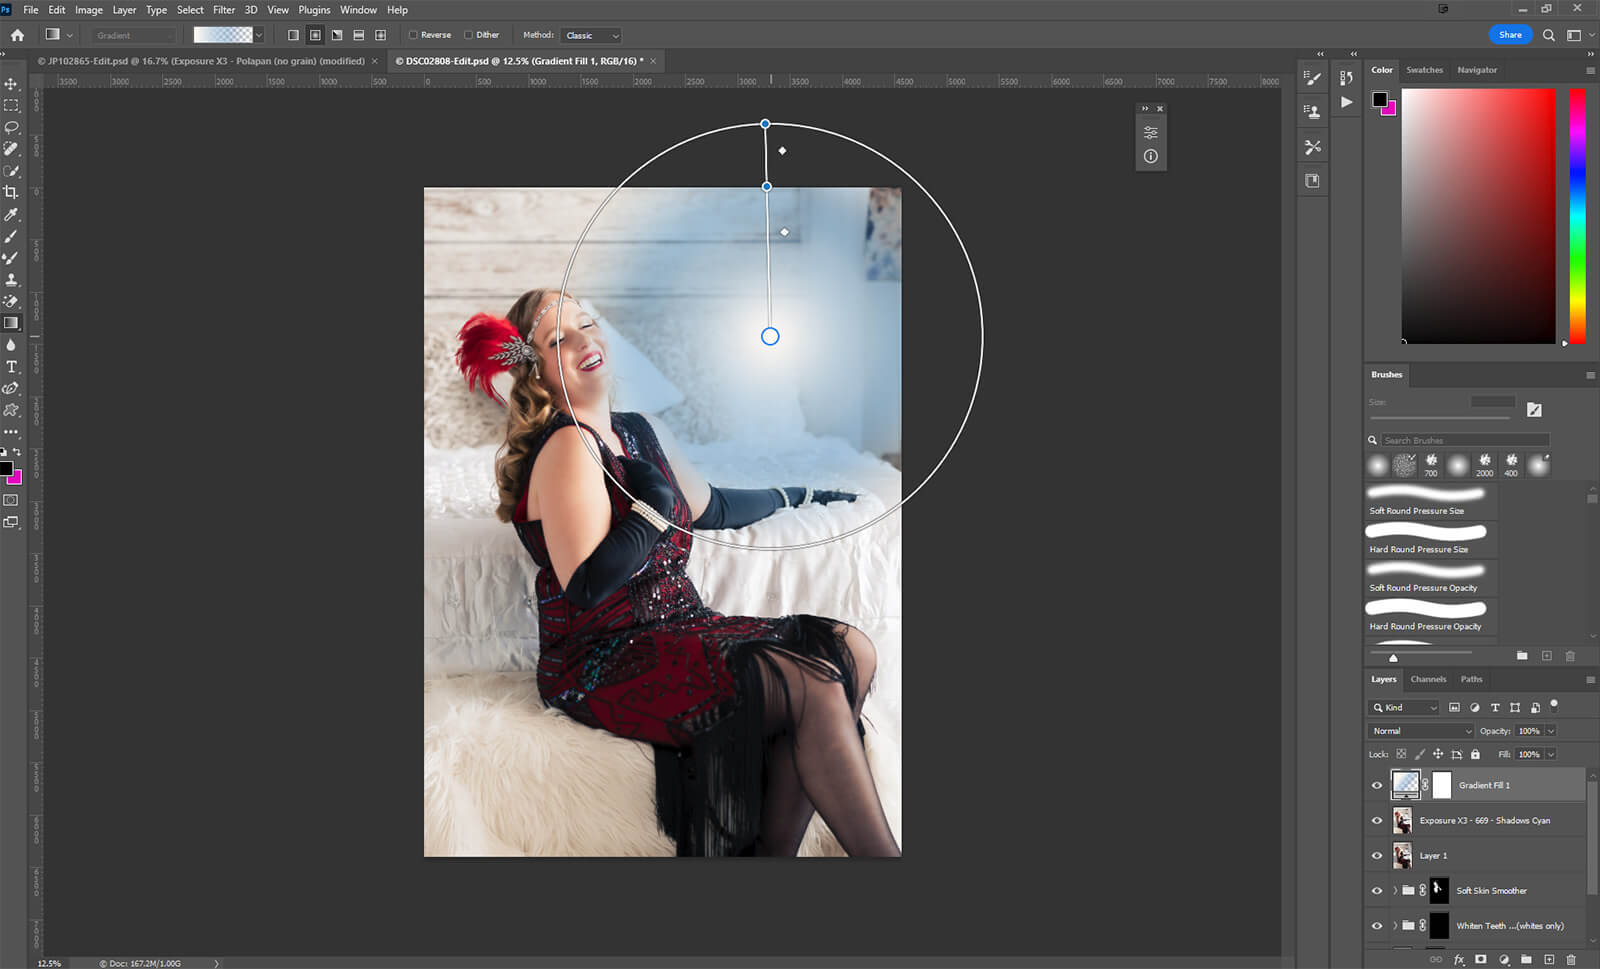Select the Layer 1 layer thumbnail

point(1403,856)
